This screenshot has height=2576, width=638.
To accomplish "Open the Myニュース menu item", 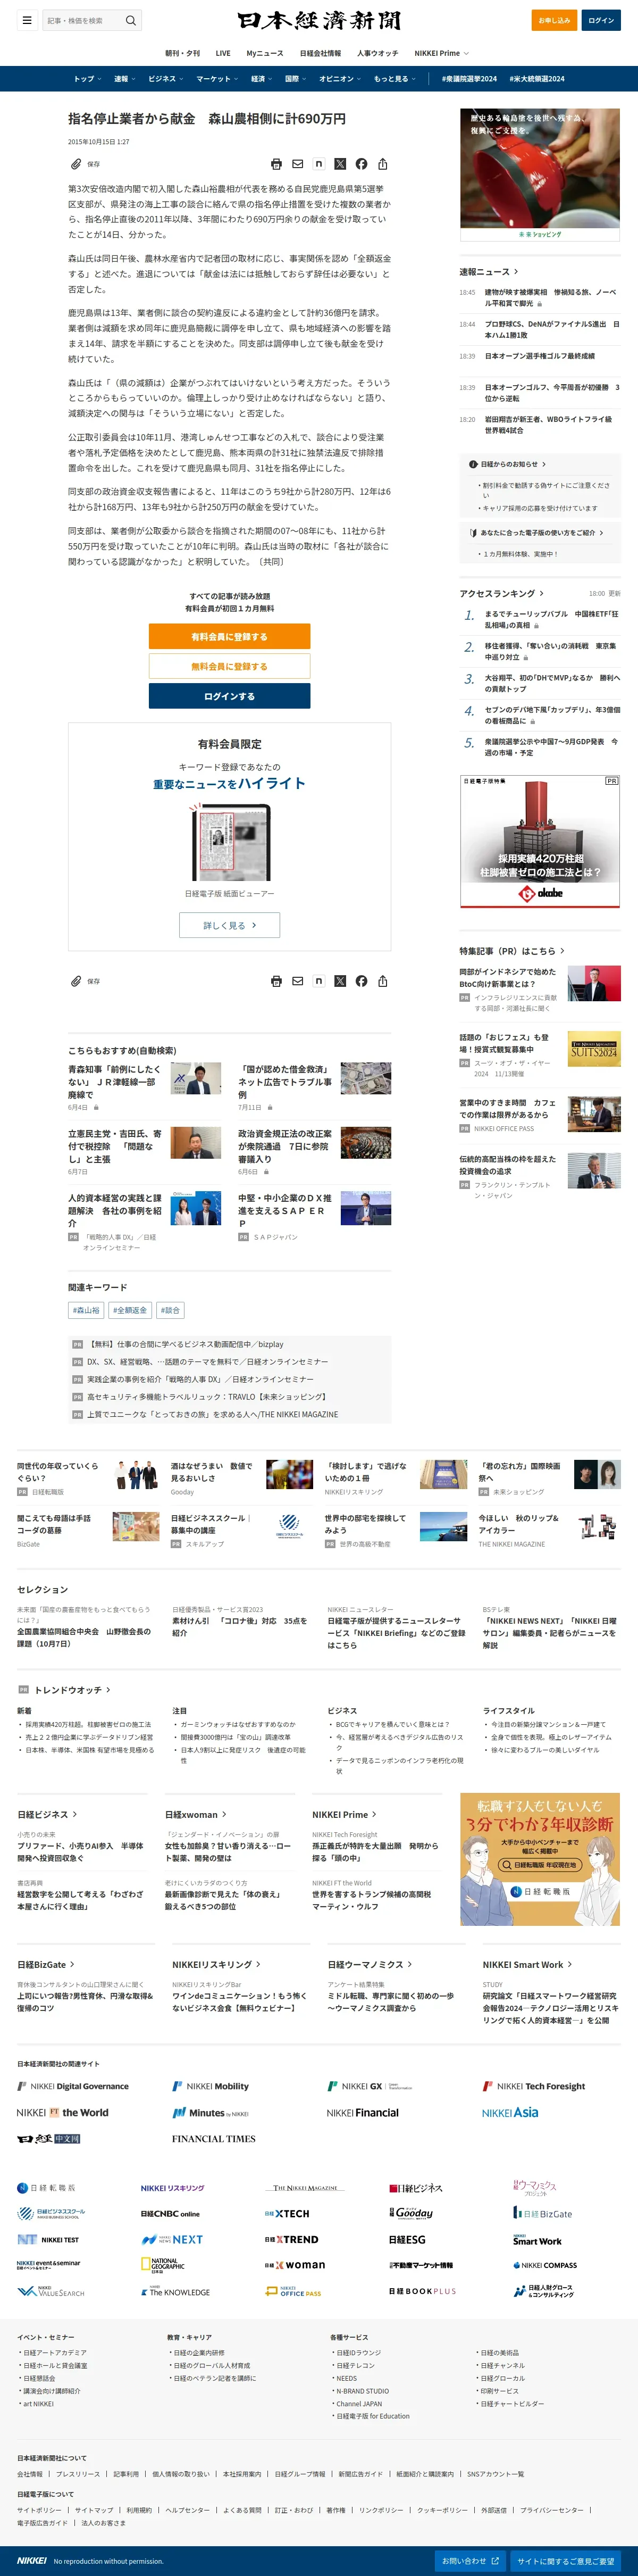I will (265, 53).
